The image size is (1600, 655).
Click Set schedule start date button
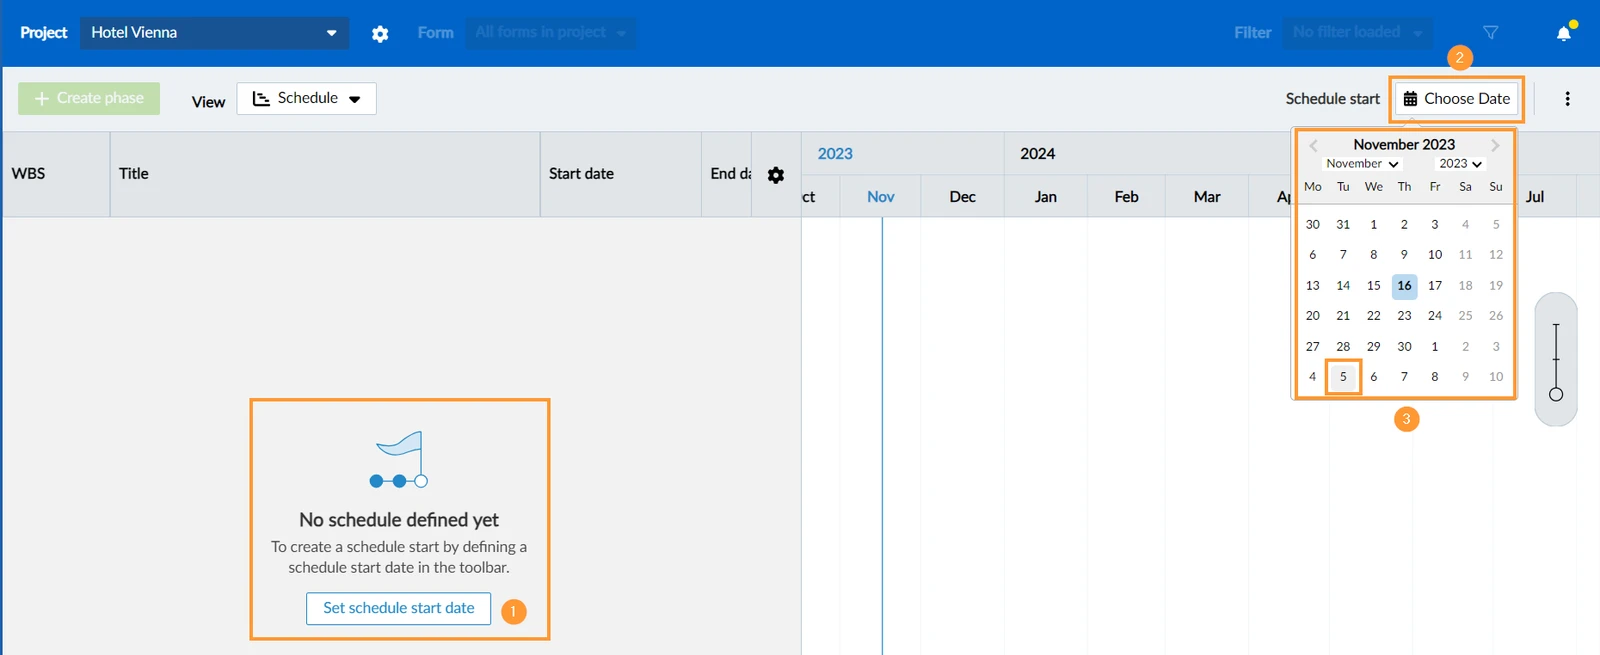click(x=398, y=608)
